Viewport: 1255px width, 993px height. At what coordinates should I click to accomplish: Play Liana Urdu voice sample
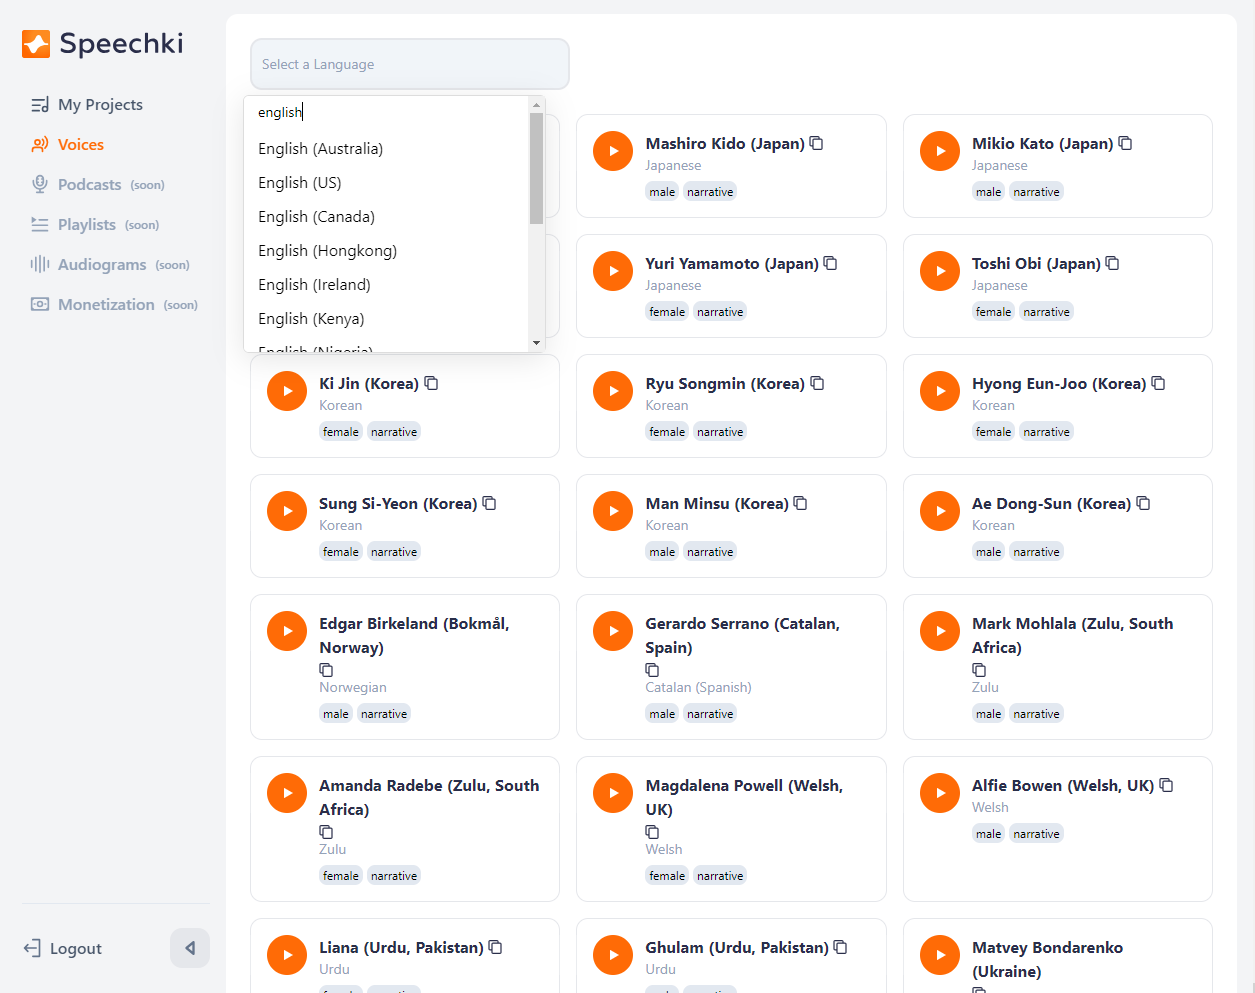pyautogui.click(x=287, y=955)
